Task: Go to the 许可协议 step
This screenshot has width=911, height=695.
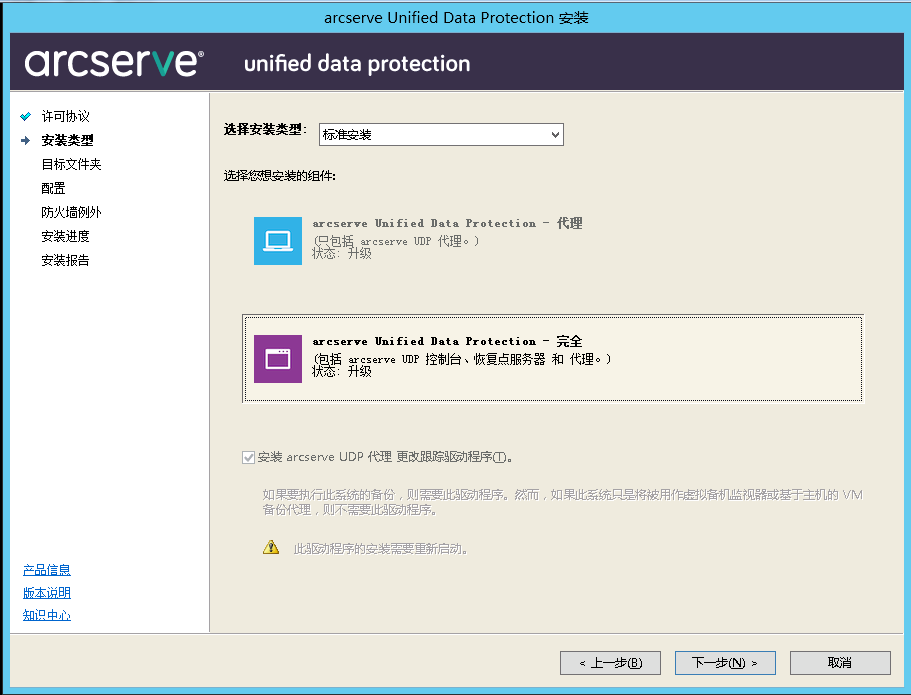Action: point(65,116)
